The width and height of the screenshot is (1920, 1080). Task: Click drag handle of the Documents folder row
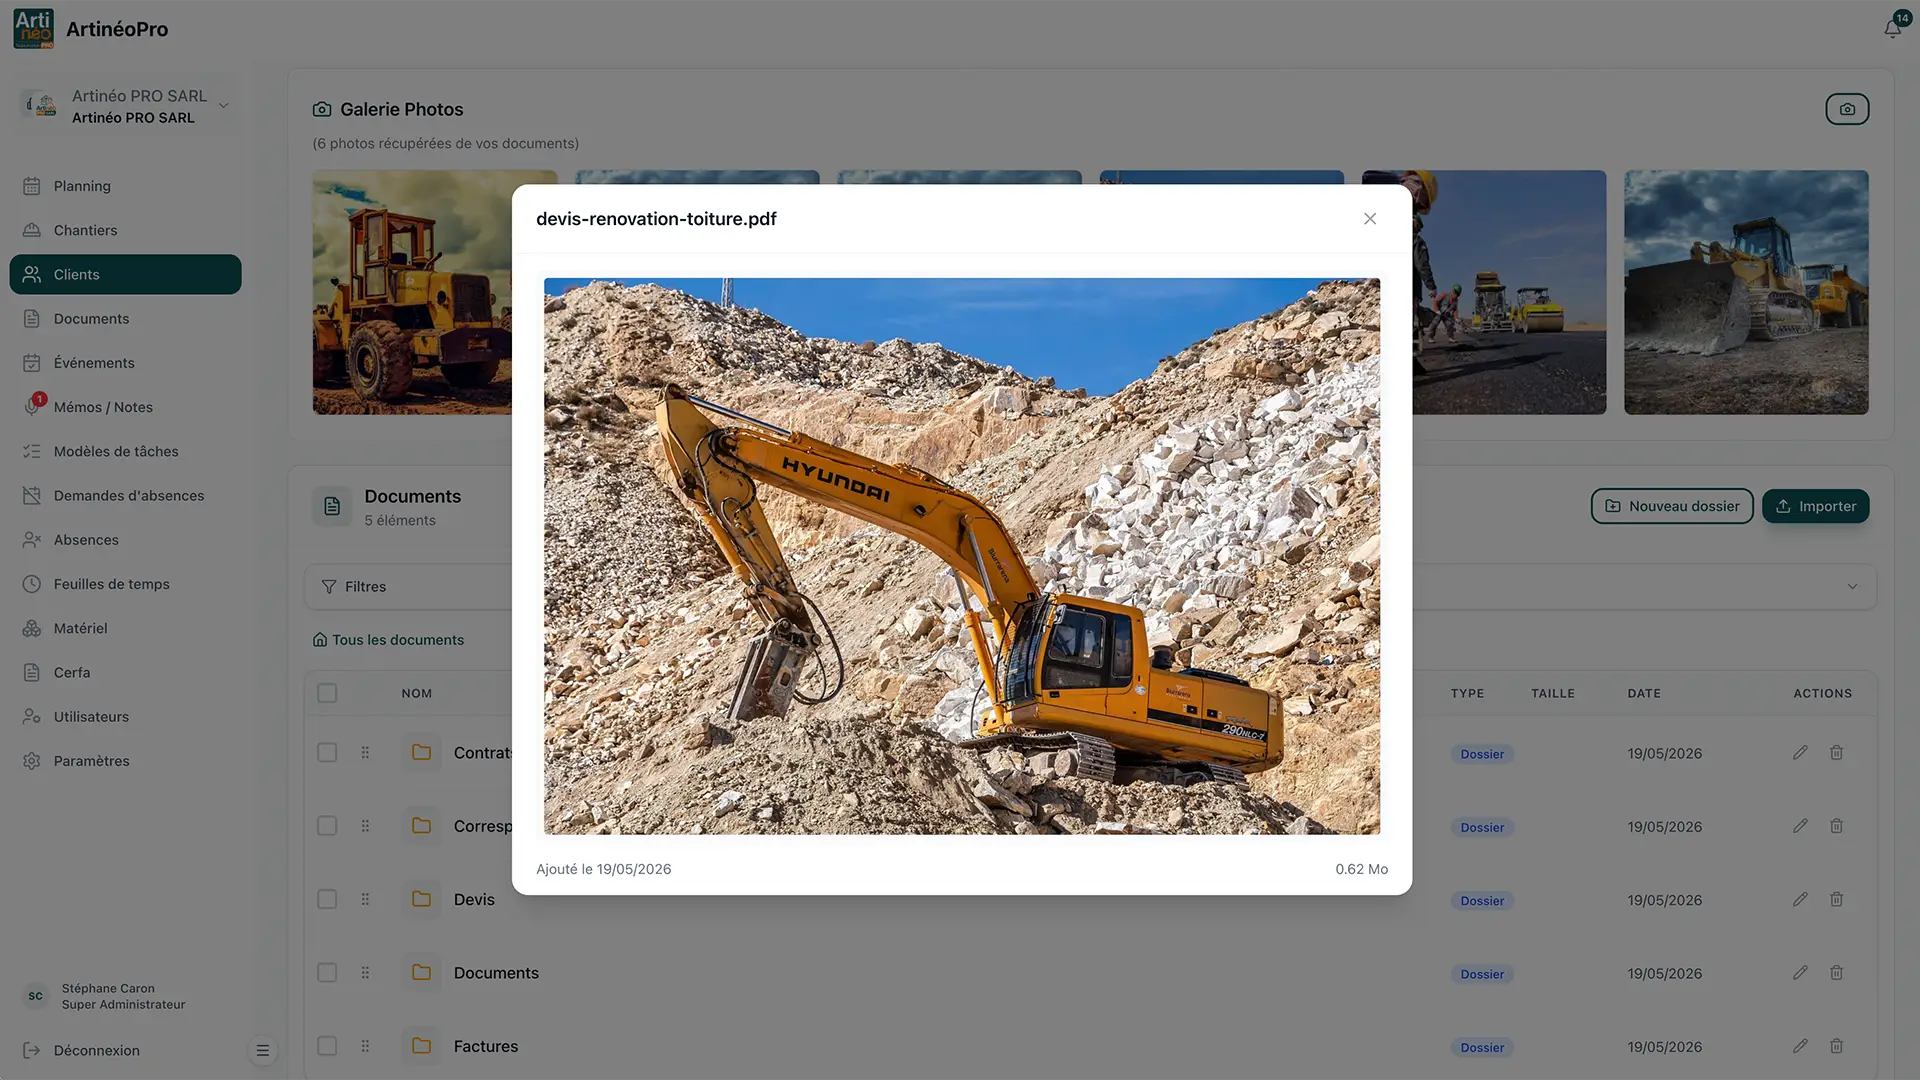coord(365,973)
